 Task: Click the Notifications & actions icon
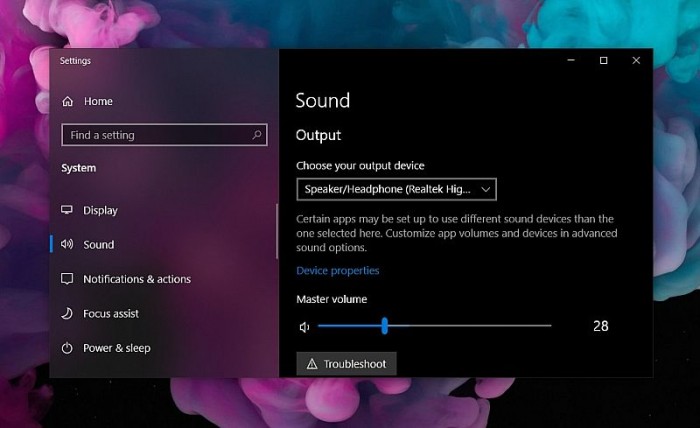pos(68,279)
